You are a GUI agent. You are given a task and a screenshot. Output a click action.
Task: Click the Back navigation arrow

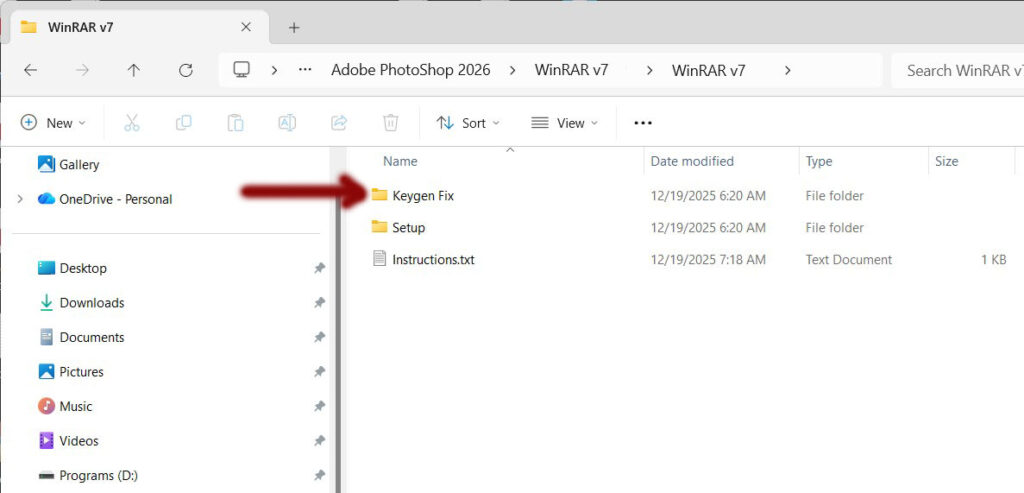tap(31, 70)
